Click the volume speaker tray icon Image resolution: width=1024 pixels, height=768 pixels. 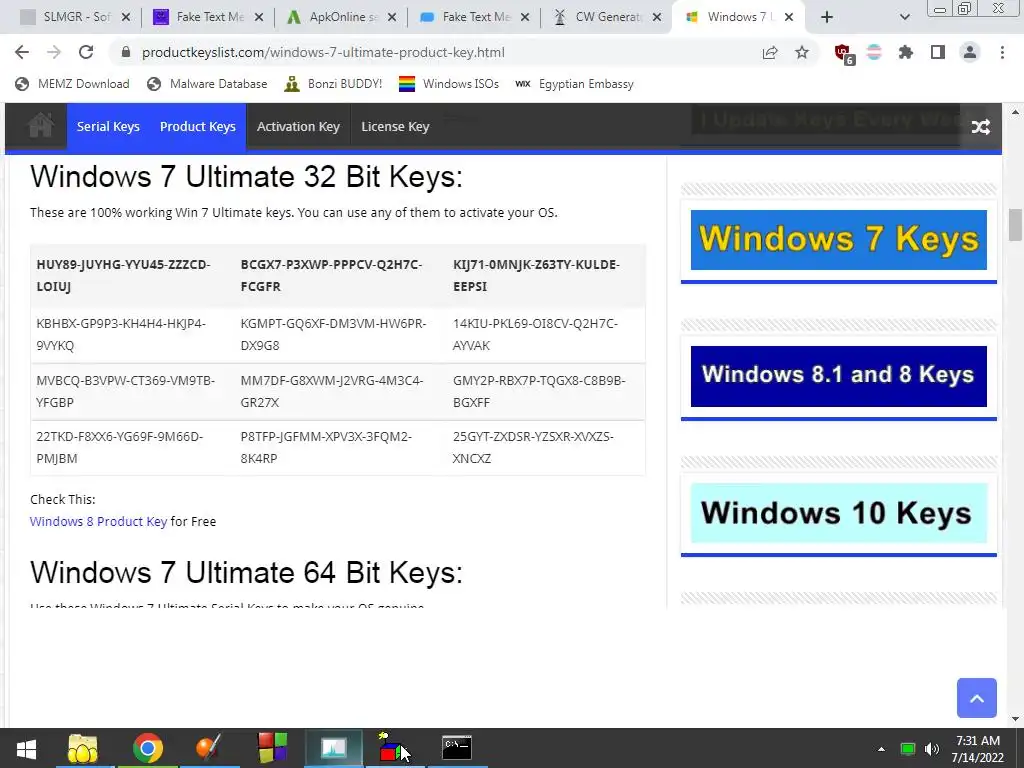932,749
